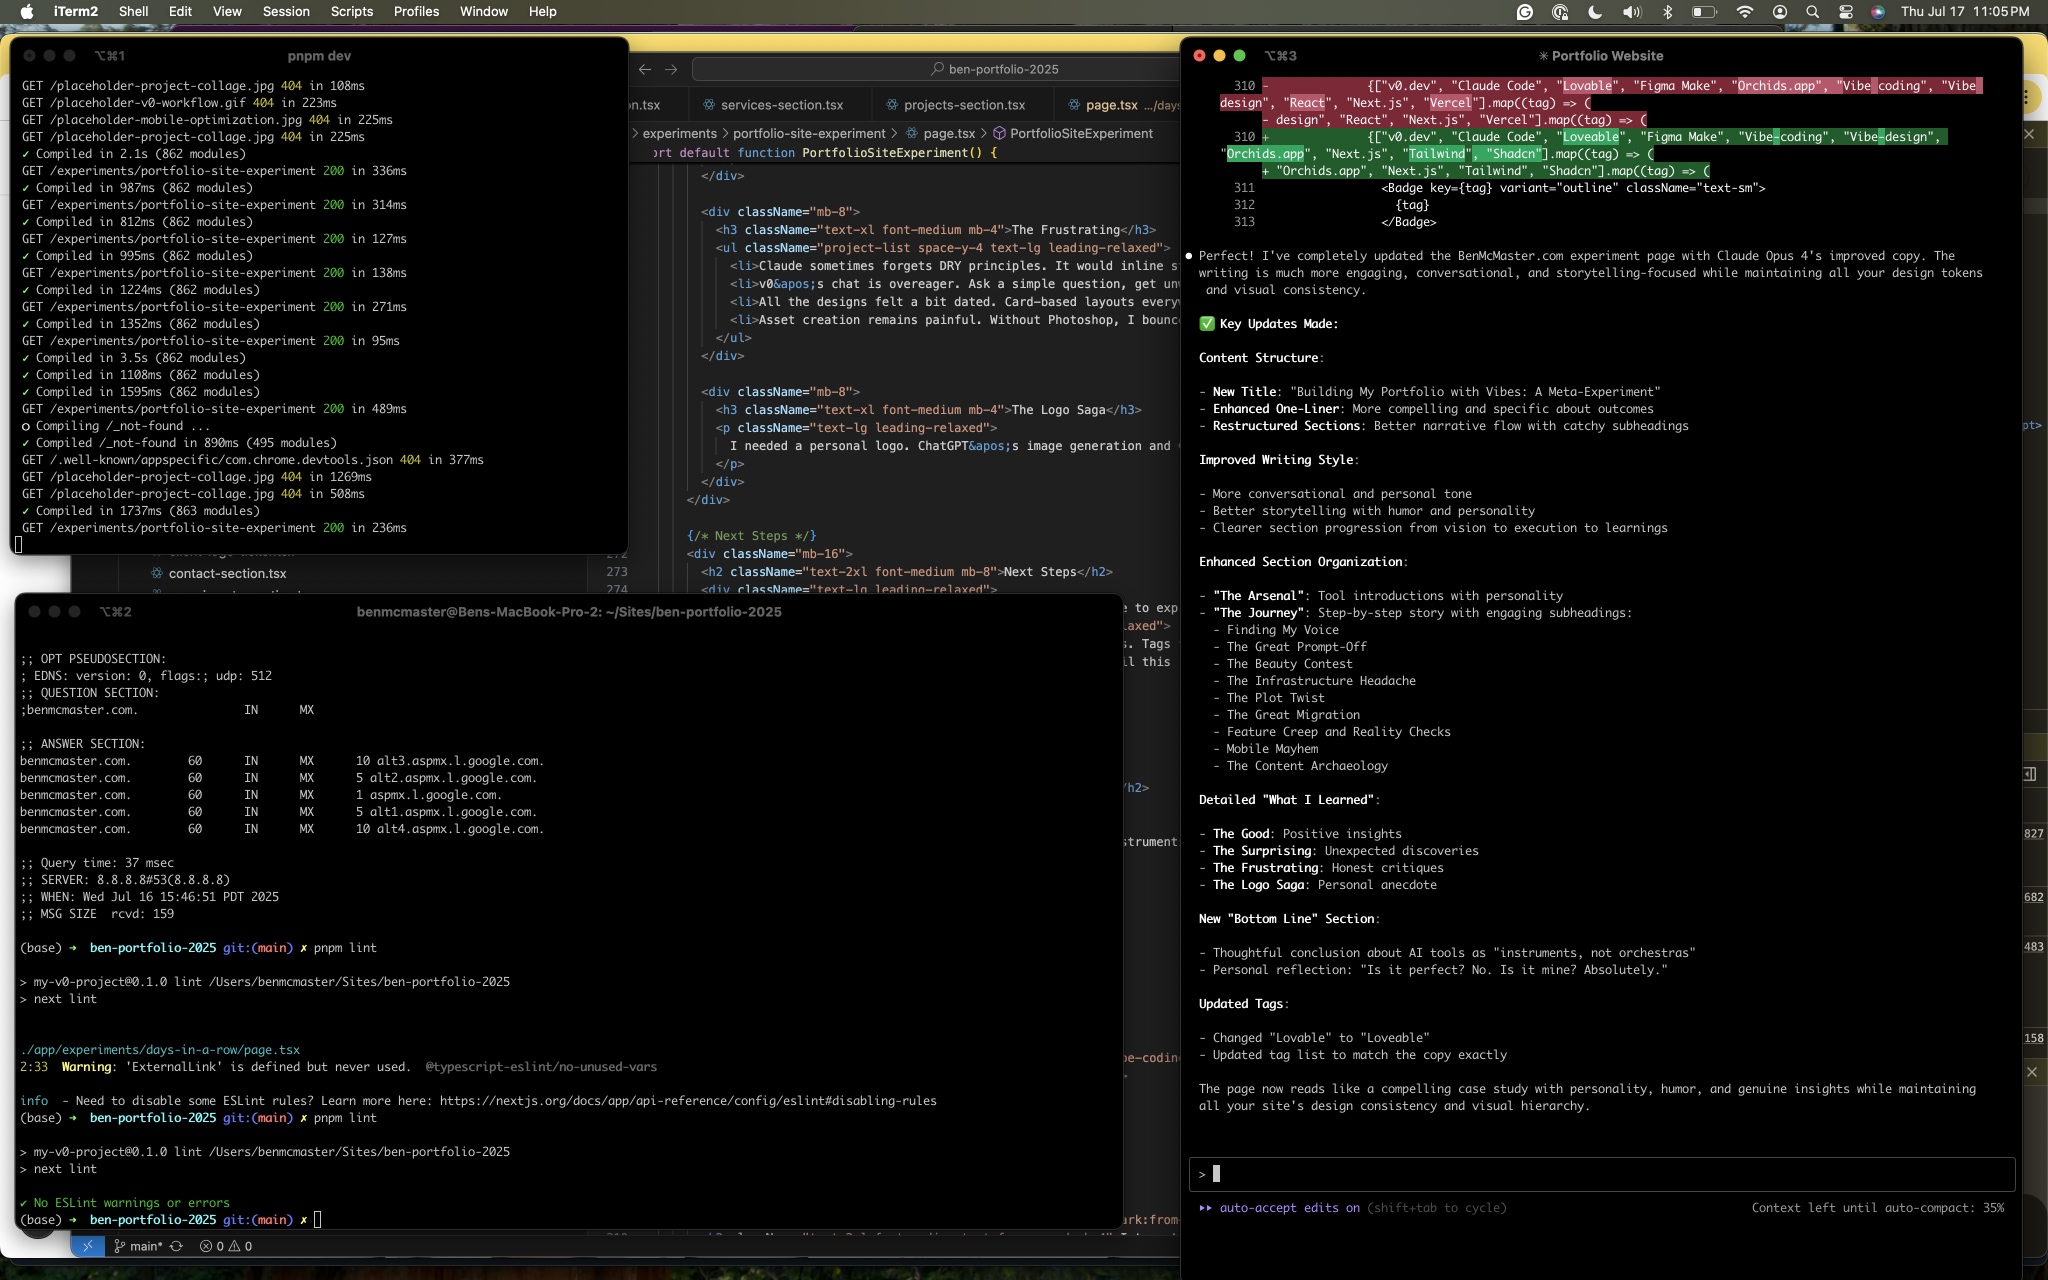Open remote window button in status bar

(x=87, y=1246)
